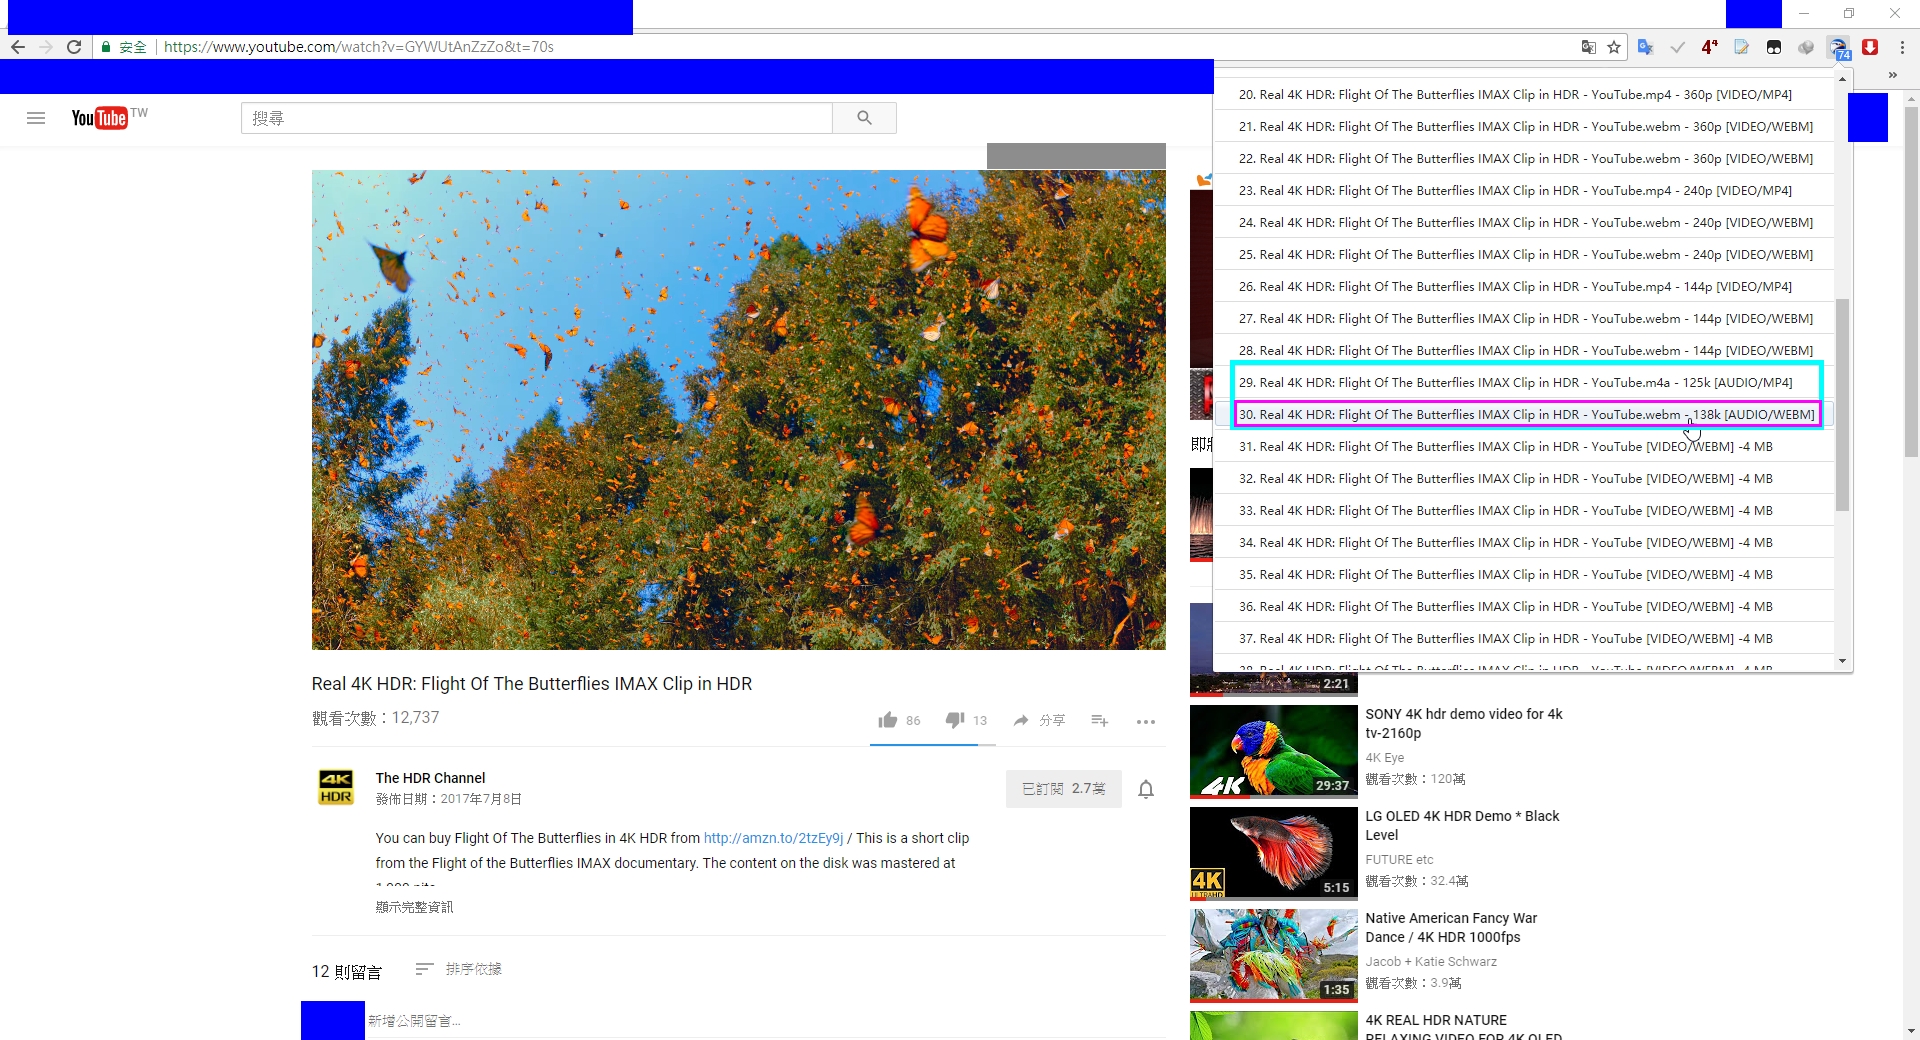The height and width of the screenshot is (1040, 1920).
Task: Go back with the browser back arrow
Action: tap(18, 47)
